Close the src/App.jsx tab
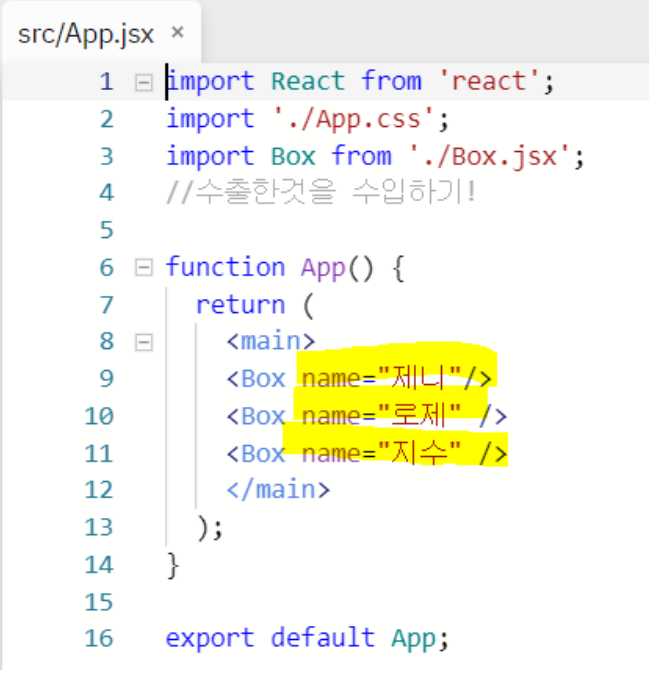649x674 pixels. 178,32
